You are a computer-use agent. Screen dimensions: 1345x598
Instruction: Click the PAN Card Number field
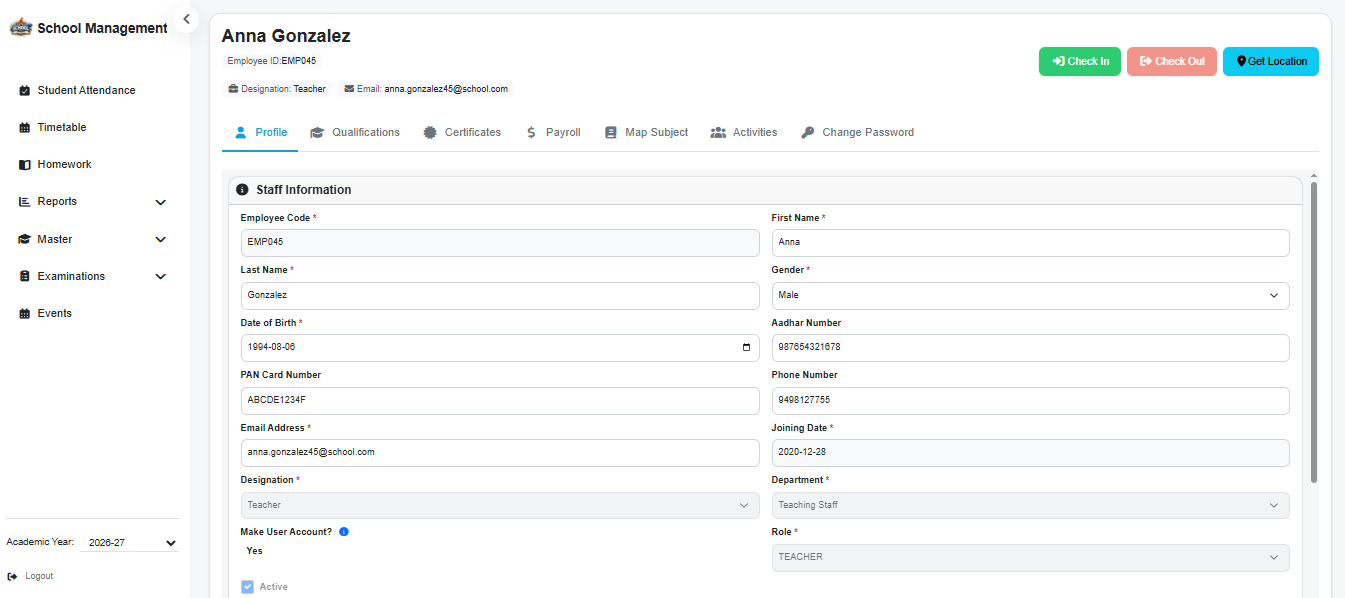500,400
